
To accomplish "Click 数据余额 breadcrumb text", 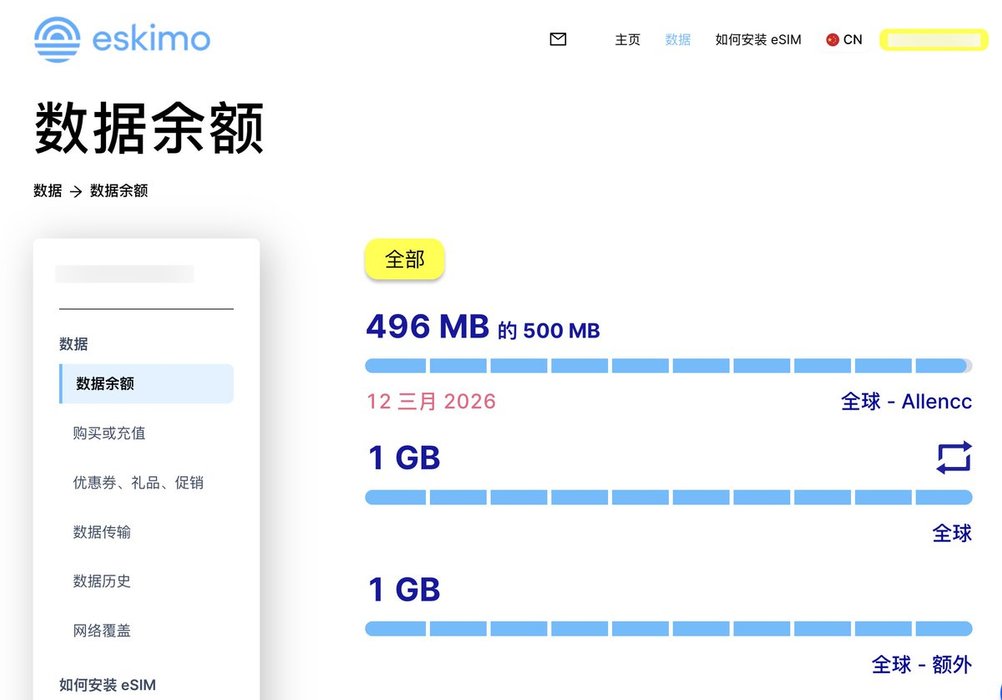I will click(x=119, y=191).
